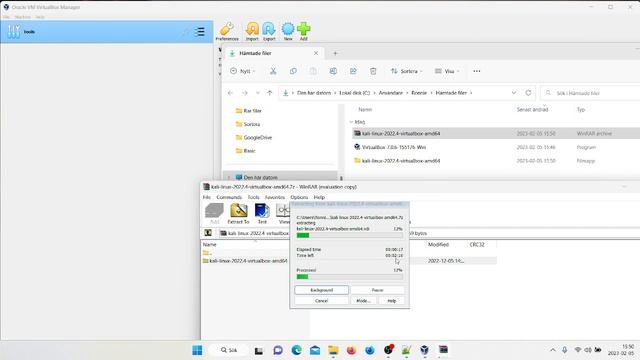Click the Processed total progress bar
This screenshot has width=640, height=360.
tap(350, 277)
